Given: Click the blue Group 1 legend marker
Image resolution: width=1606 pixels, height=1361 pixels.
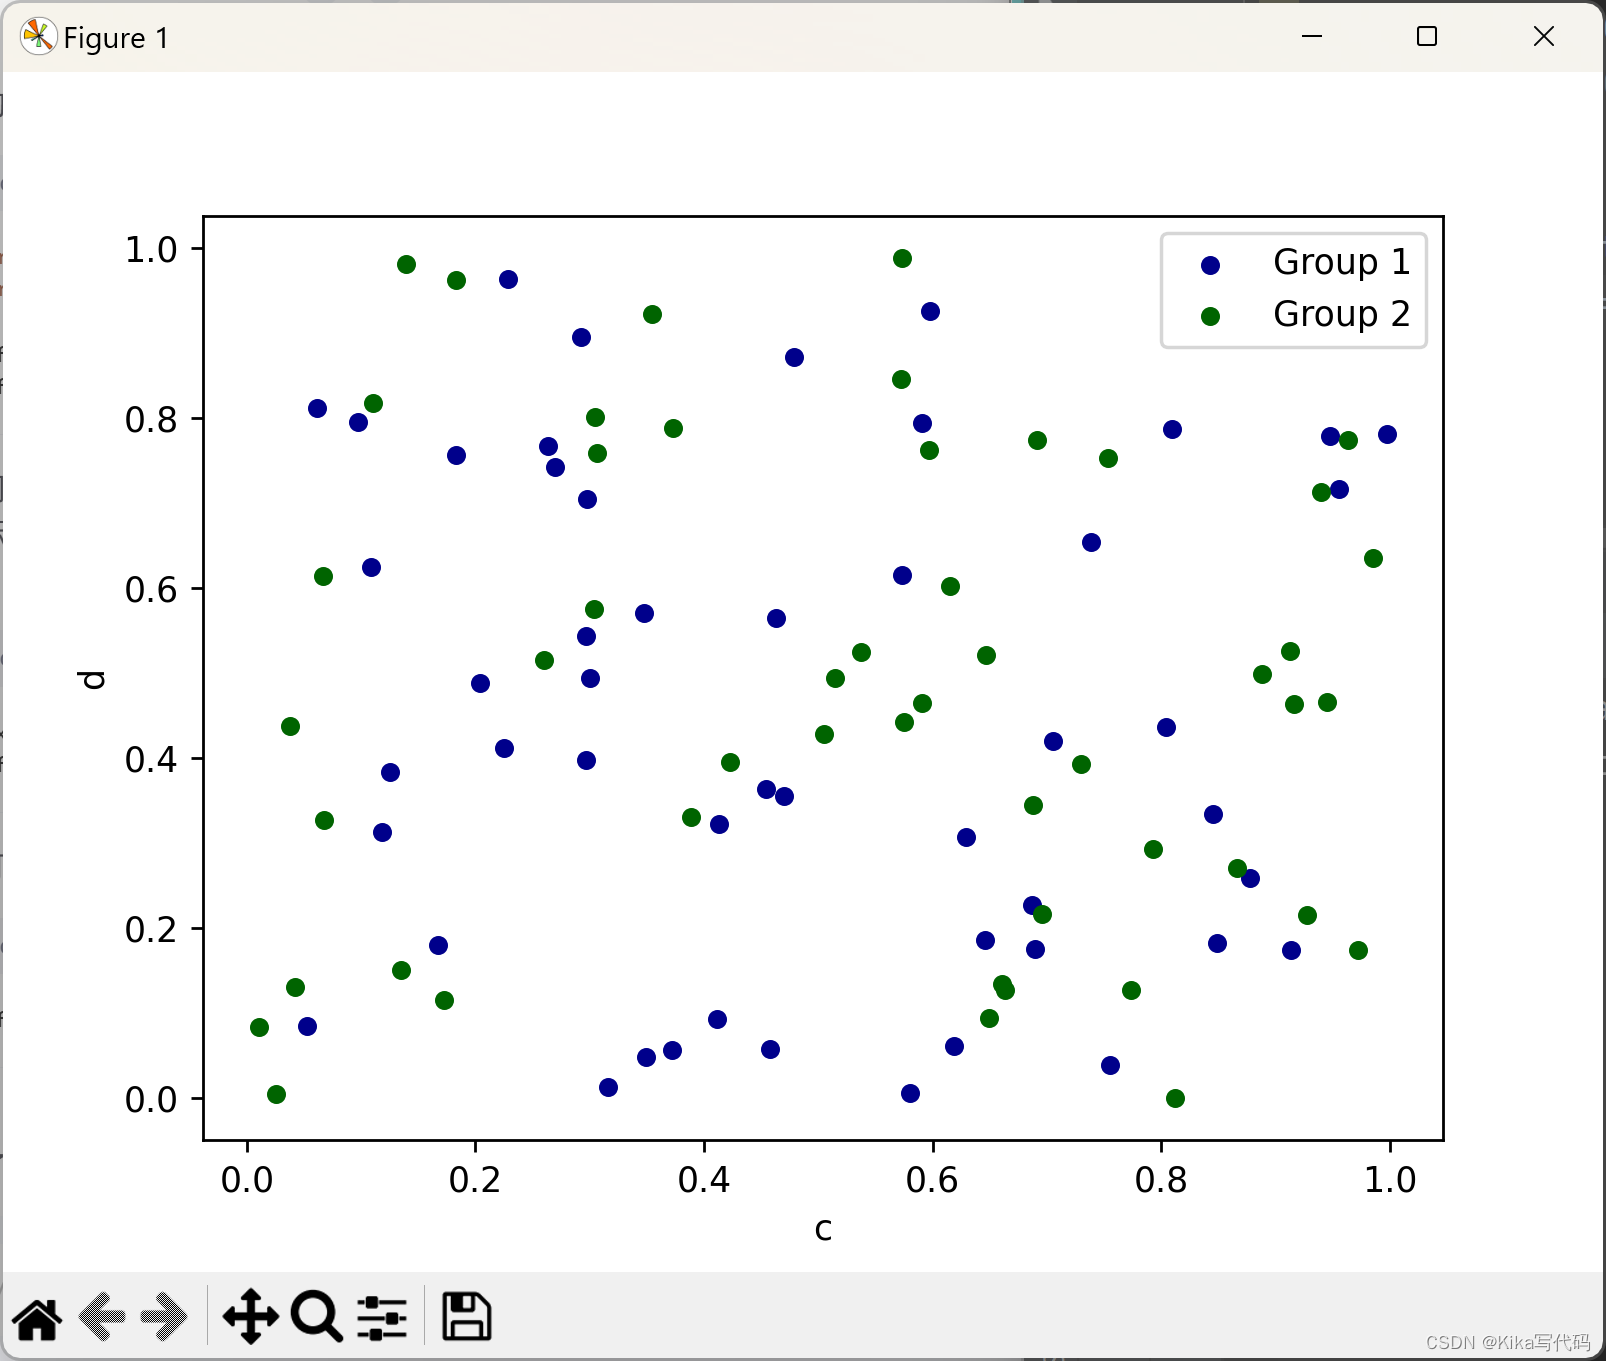Looking at the screenshot, I should tap(1210, 265).
